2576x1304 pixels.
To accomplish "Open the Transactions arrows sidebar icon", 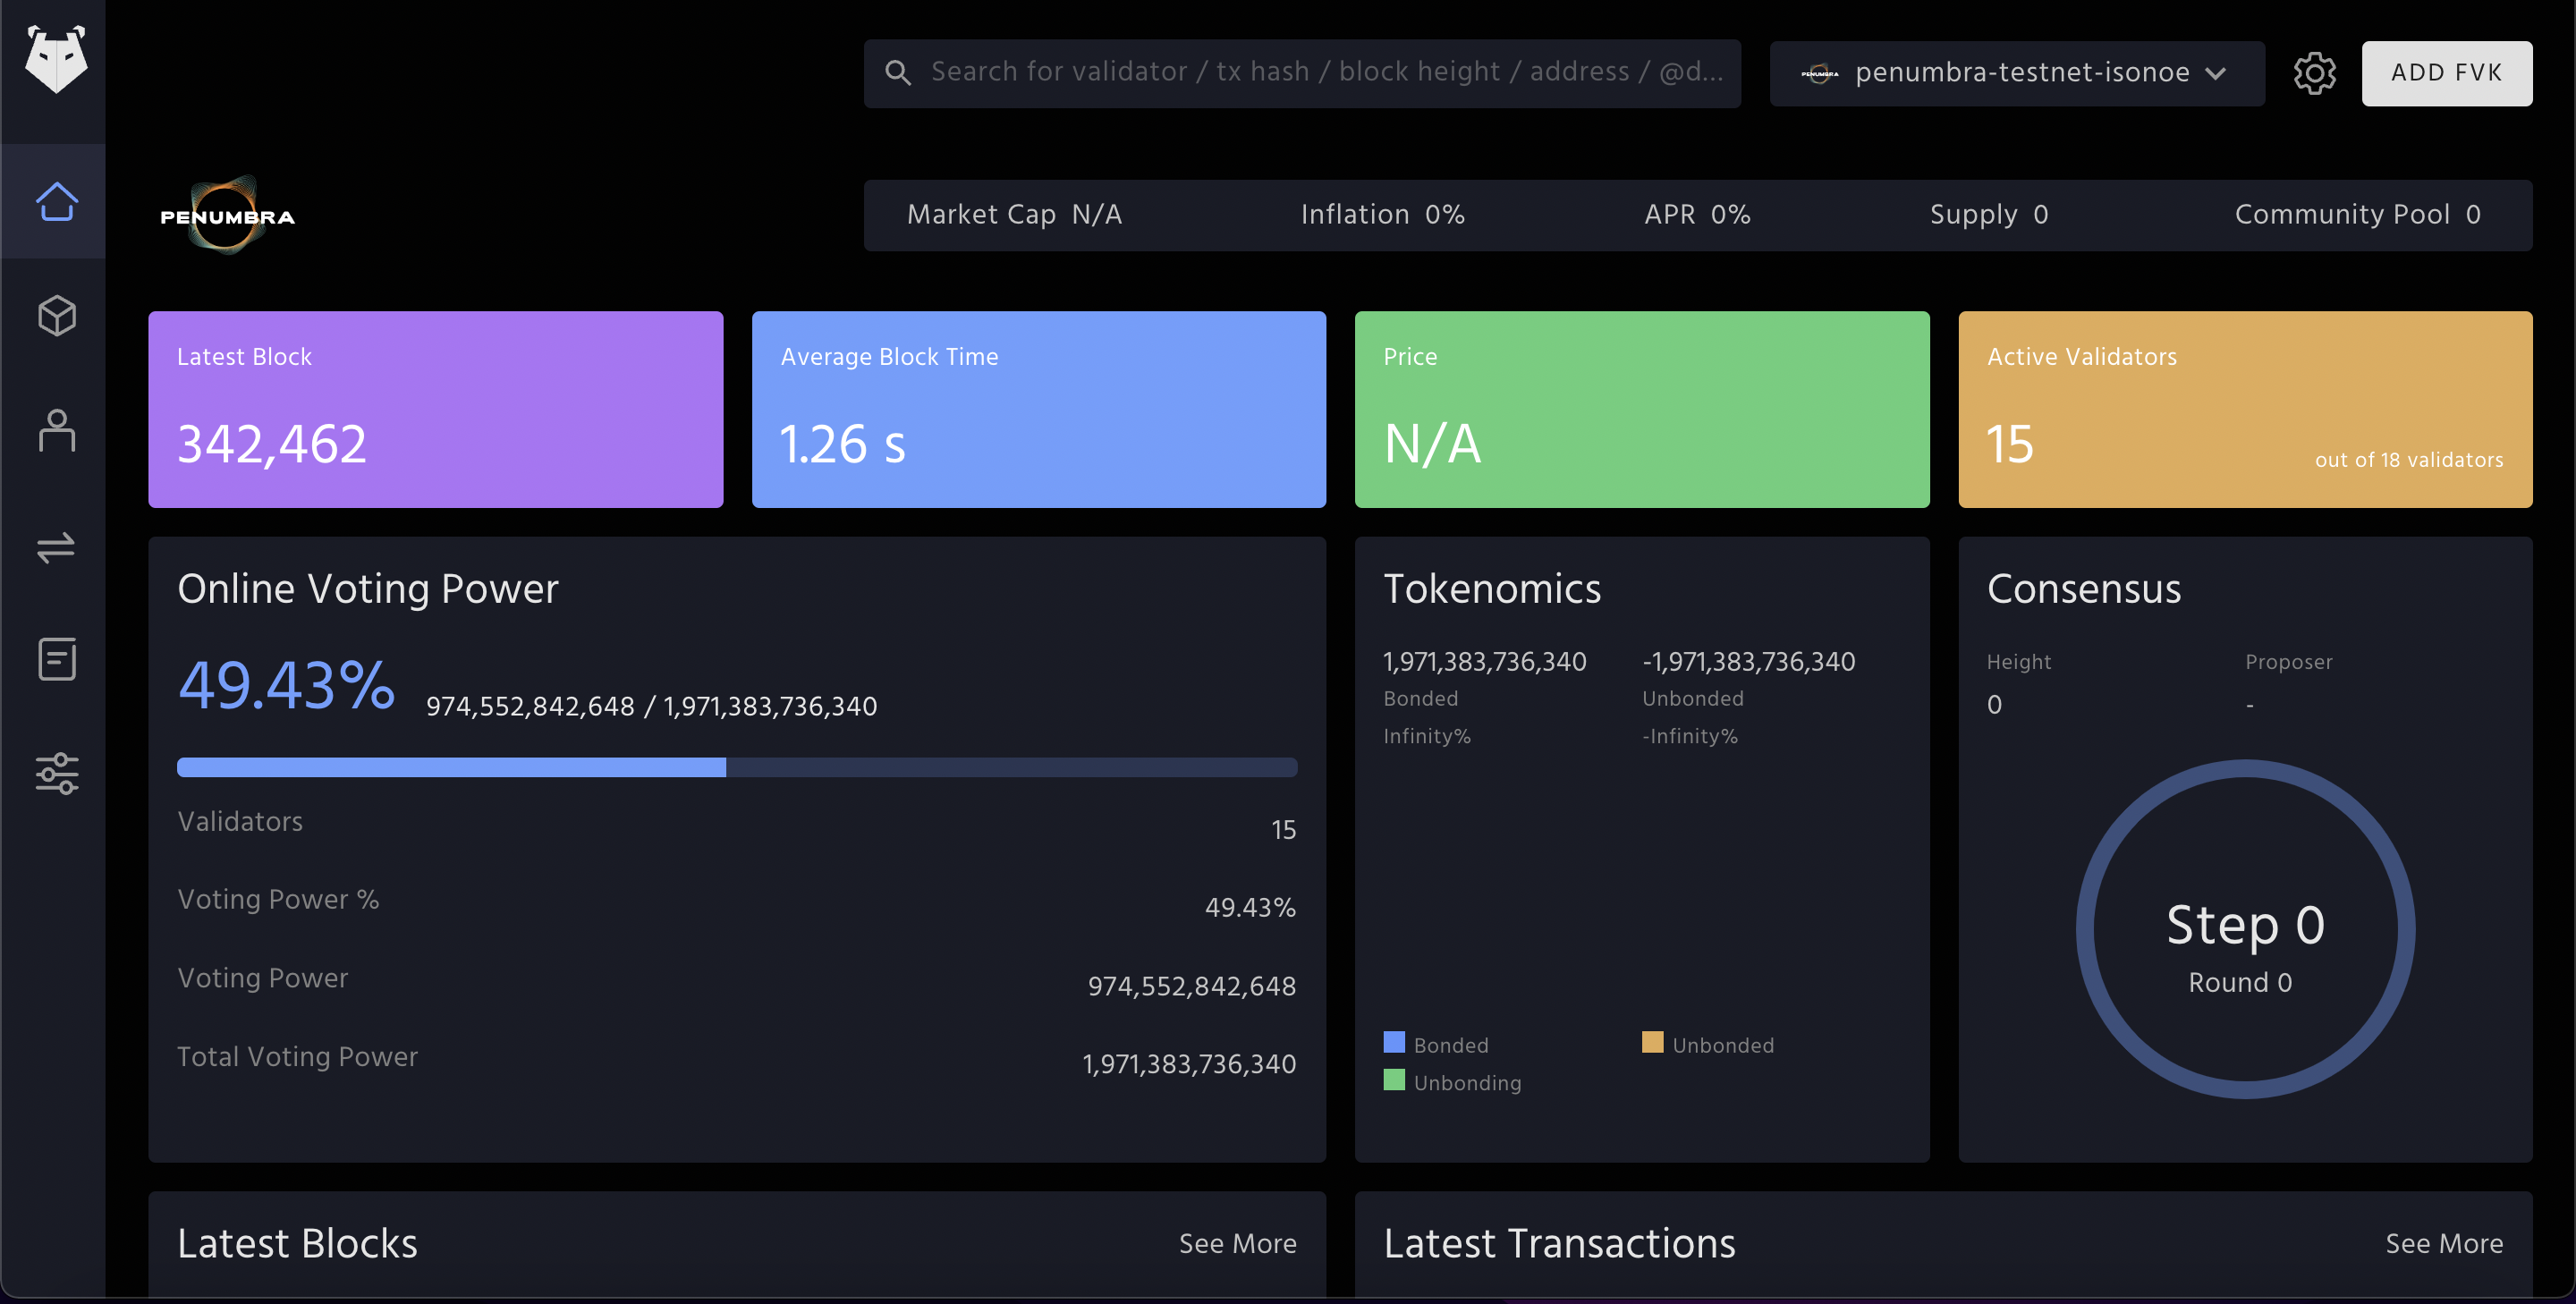I will pos(56,546).
